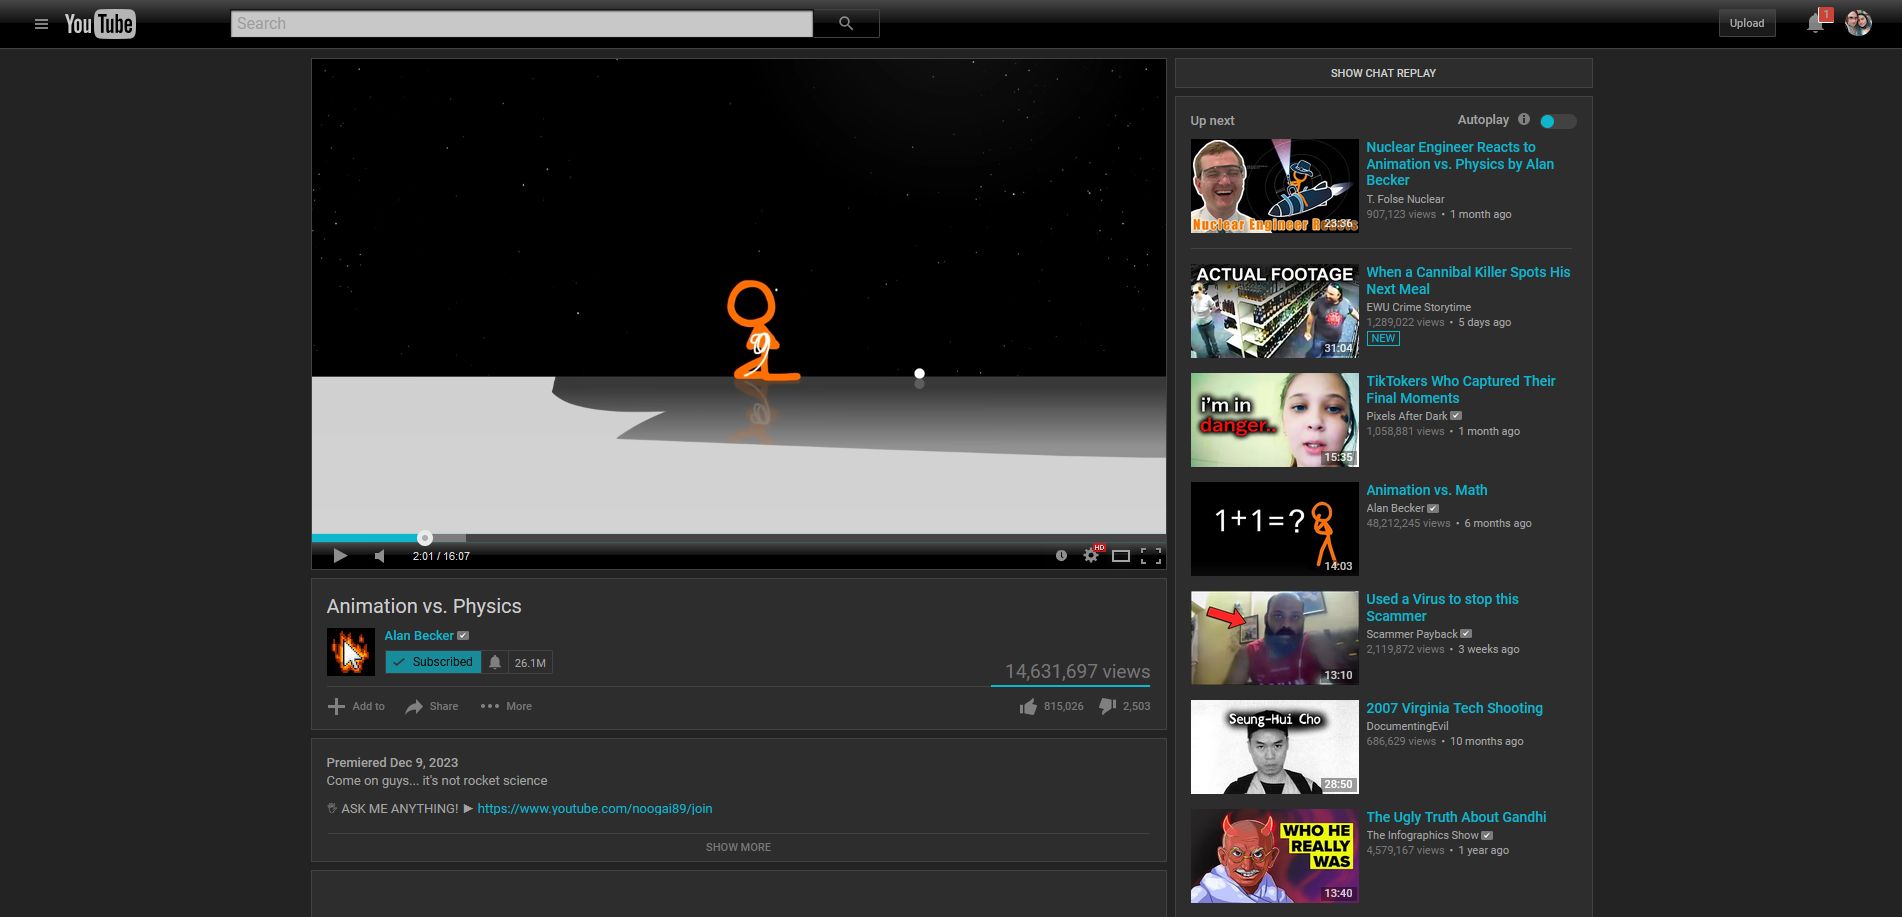Viewport: 1902px width, 917px height.
Task: Click T. Folse Nuclear channel name
Action: click(x=1405, y=199)
